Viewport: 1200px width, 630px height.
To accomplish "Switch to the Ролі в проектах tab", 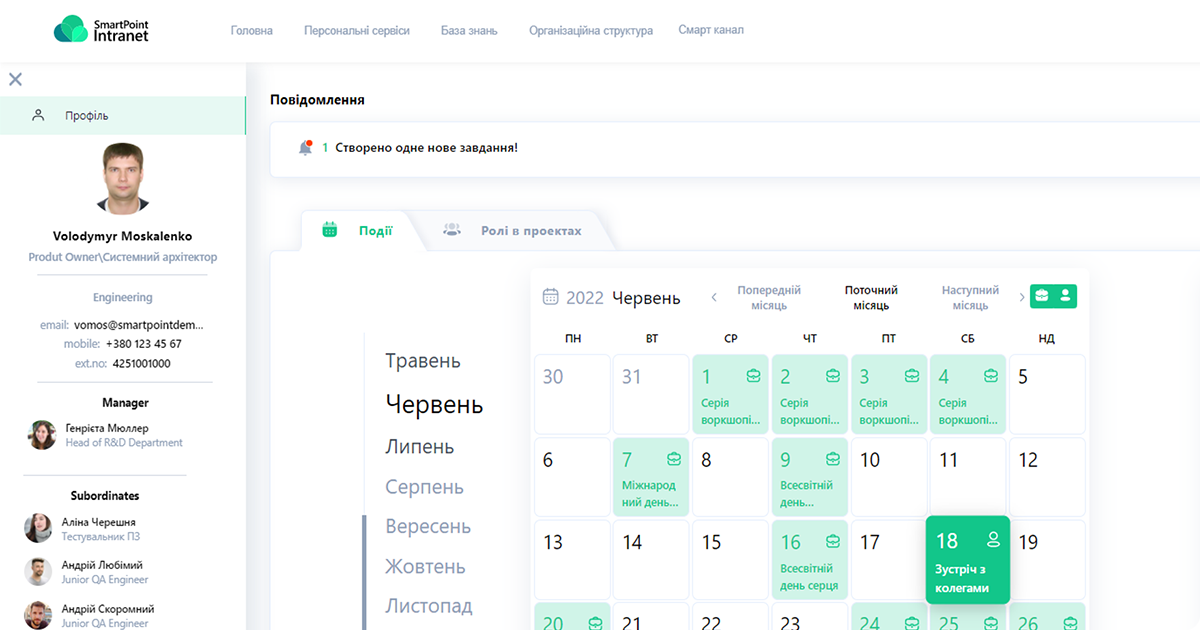I will pos(530,231).
